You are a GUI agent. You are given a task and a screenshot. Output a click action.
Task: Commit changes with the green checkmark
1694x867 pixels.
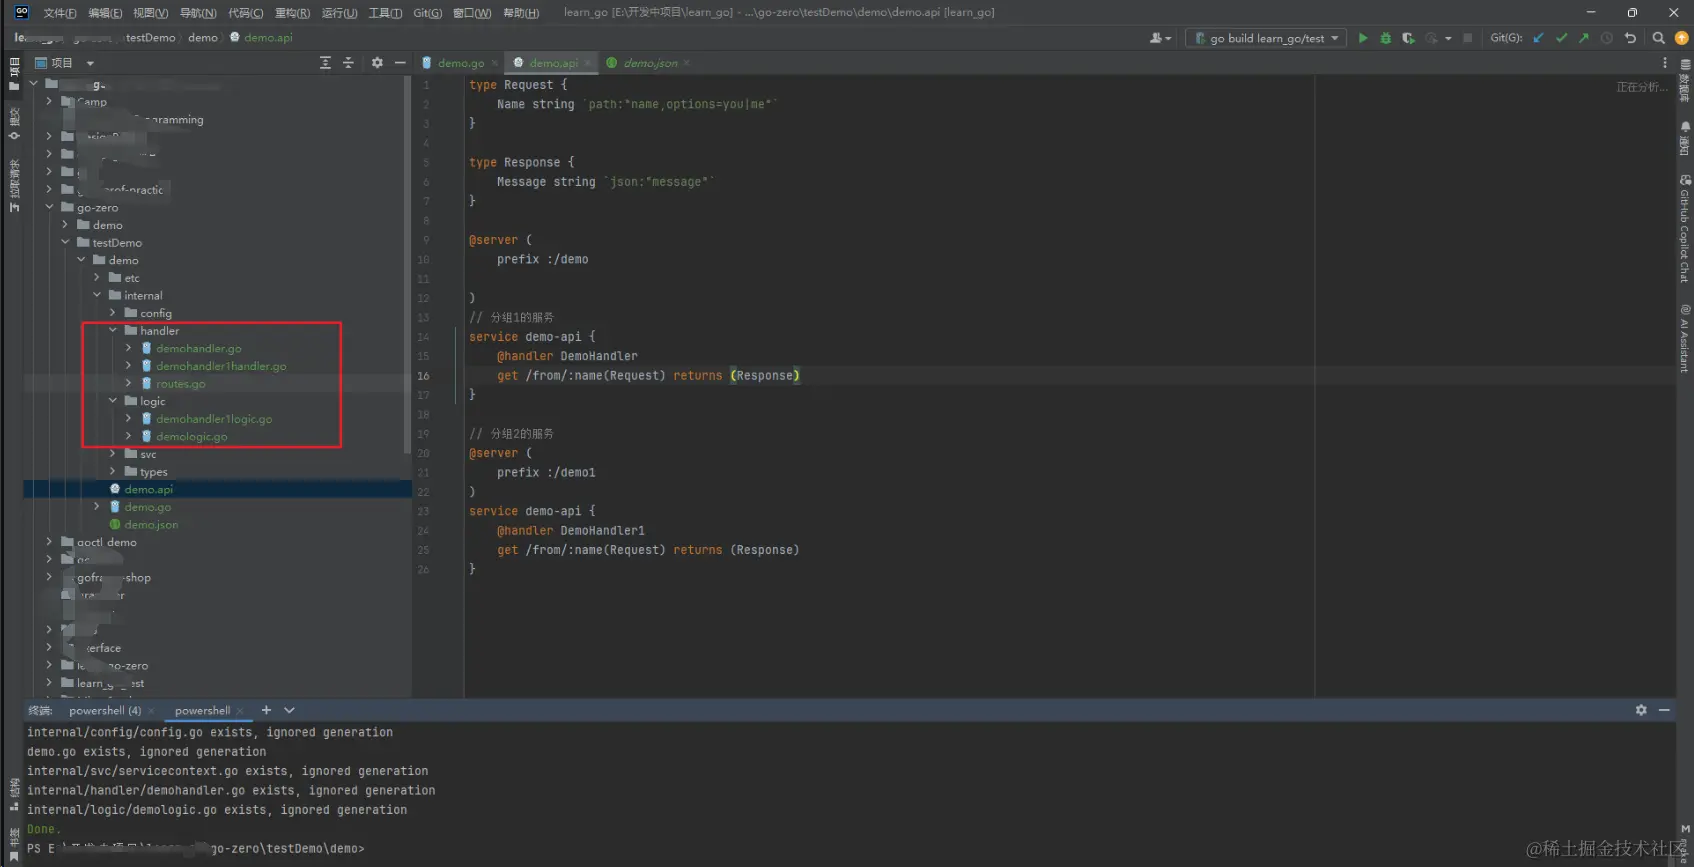tap(1561, 38)
